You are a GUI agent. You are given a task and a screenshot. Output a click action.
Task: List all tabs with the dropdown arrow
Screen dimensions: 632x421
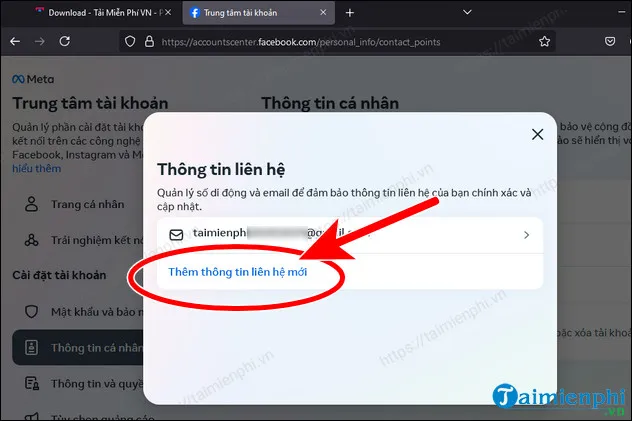coord(467,12)
